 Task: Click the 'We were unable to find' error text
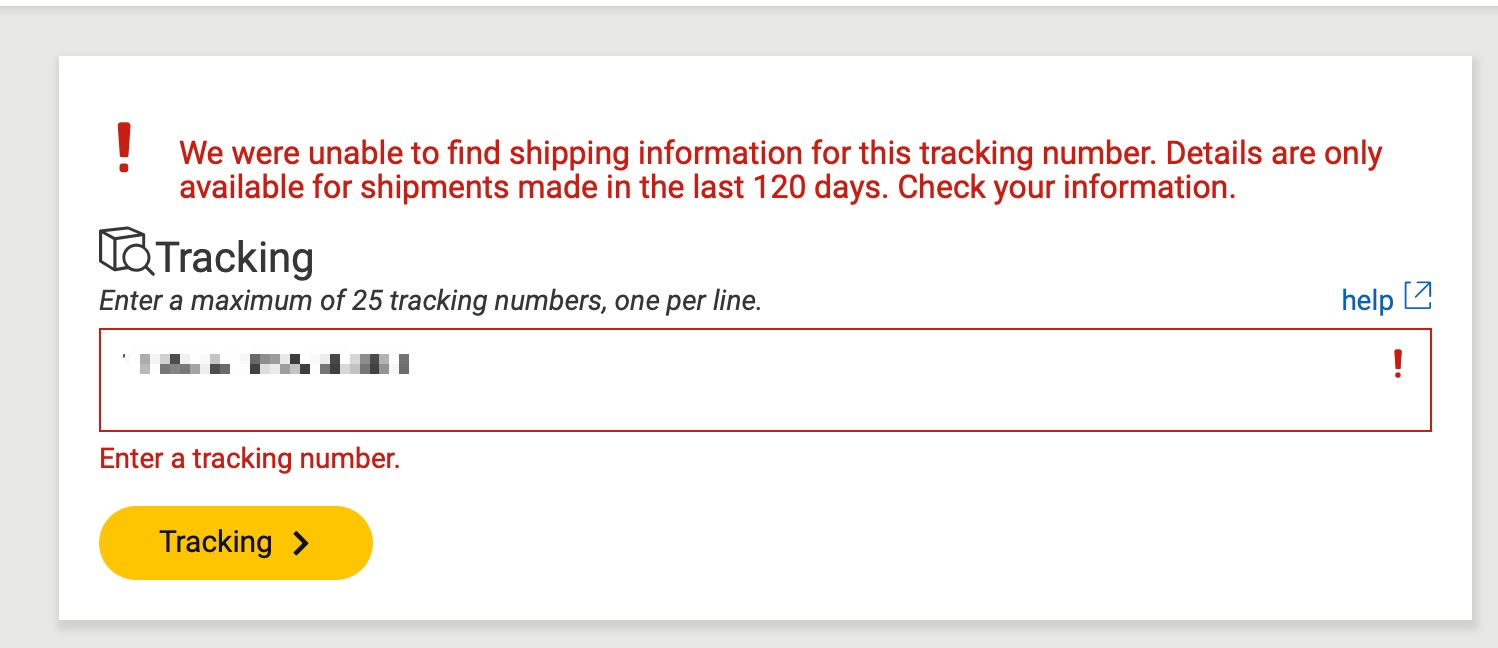pyautogui.click(x=340, y=154)
